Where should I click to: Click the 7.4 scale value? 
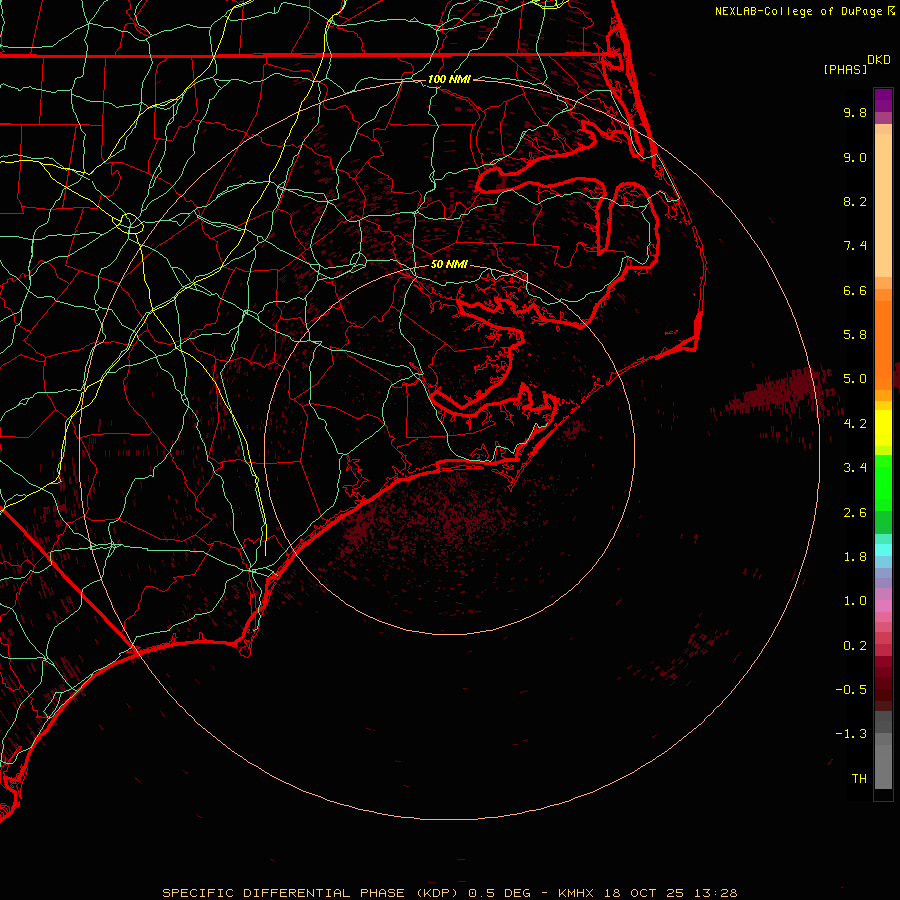855,246
